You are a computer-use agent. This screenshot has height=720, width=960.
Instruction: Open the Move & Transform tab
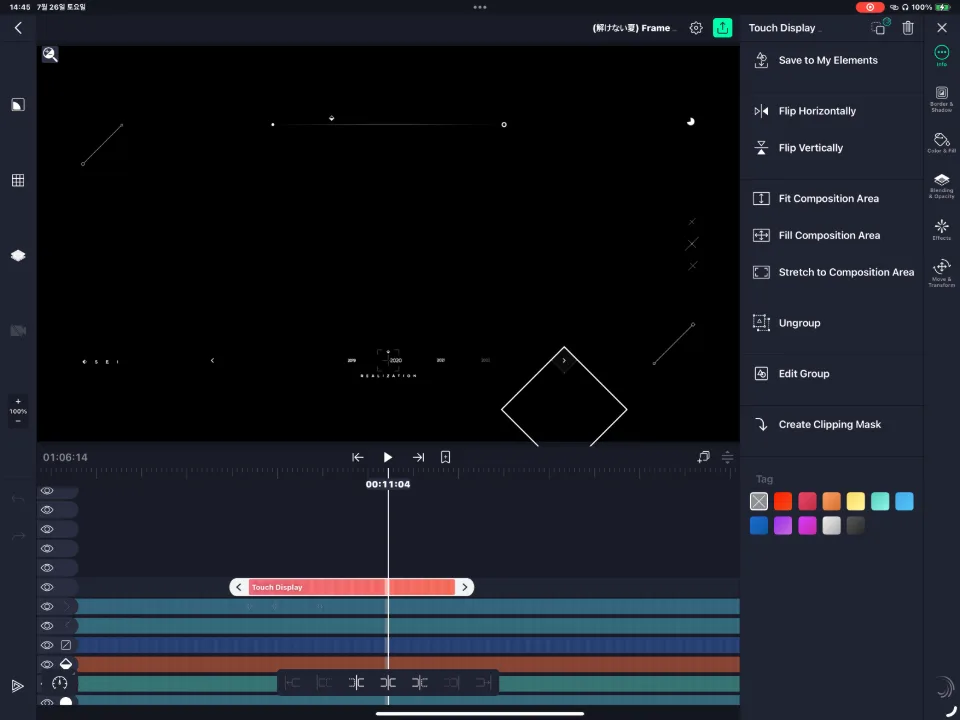[942, 273]
